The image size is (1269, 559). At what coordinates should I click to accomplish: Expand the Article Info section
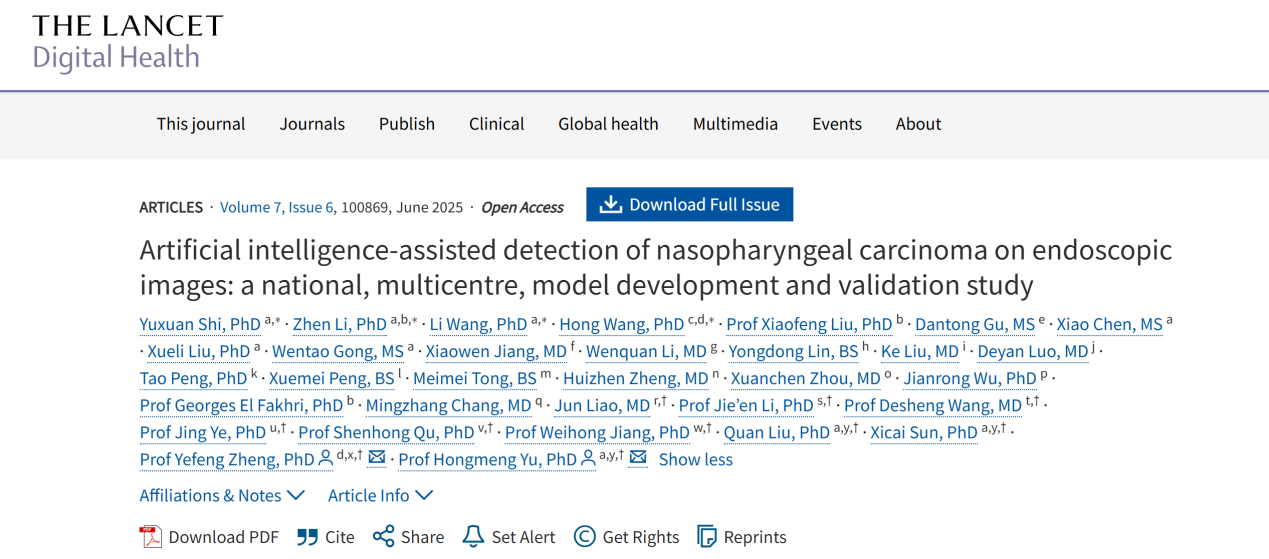pyautogui.click(x=380, y=495)
